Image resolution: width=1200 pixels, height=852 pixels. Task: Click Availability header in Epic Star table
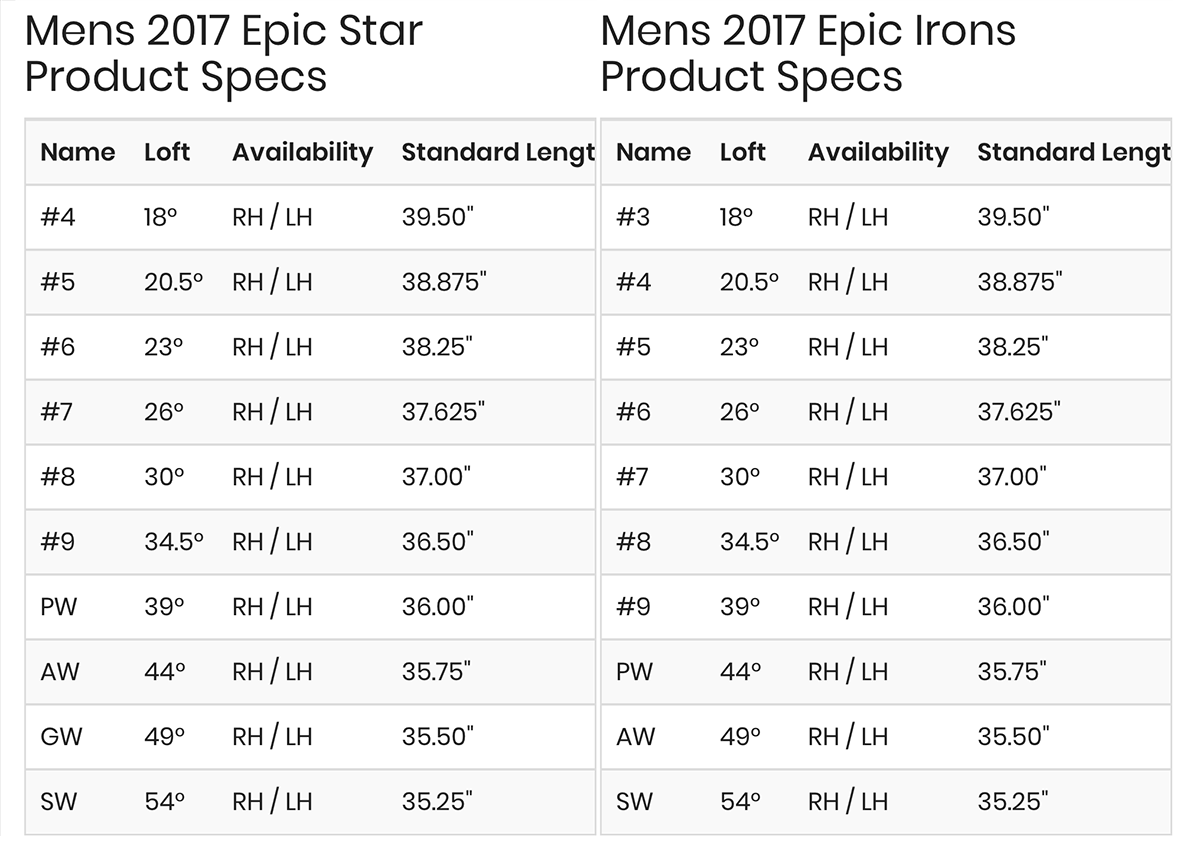click(x=302, y=152)
